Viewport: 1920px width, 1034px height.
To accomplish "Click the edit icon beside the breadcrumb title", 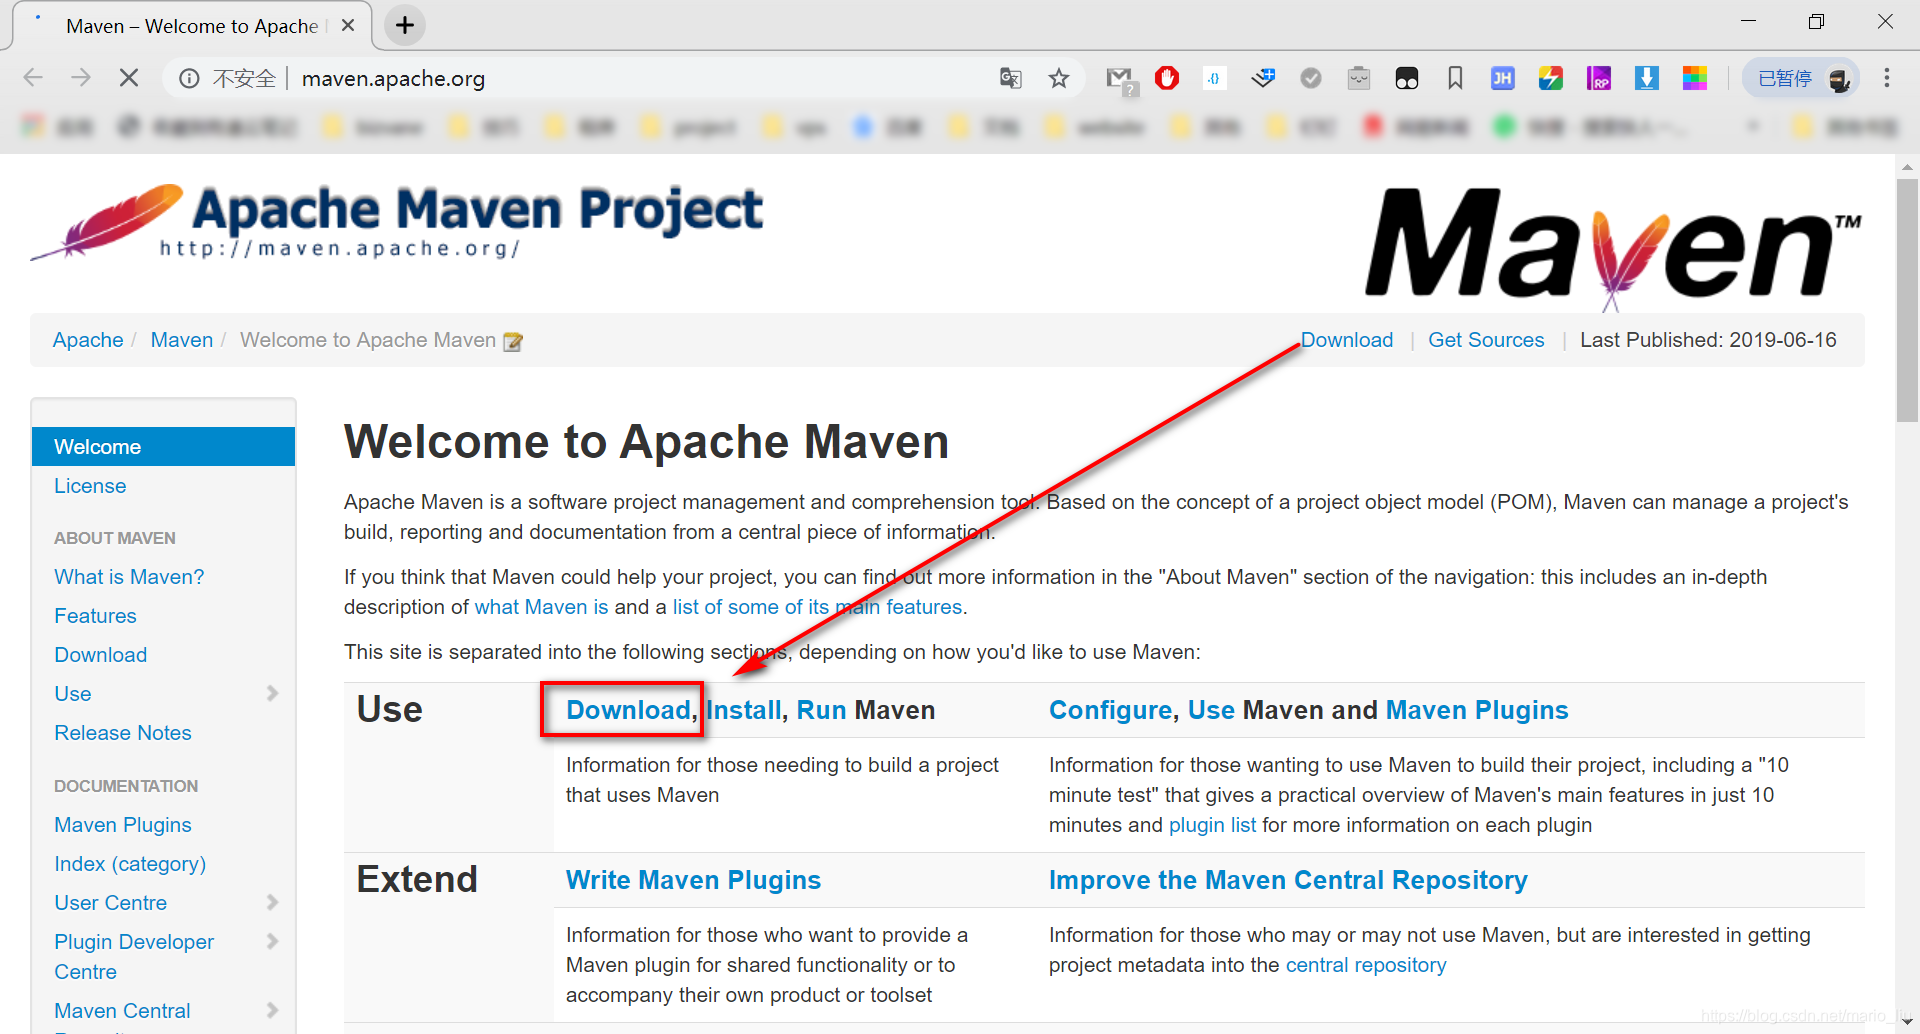I will [513, 342].
